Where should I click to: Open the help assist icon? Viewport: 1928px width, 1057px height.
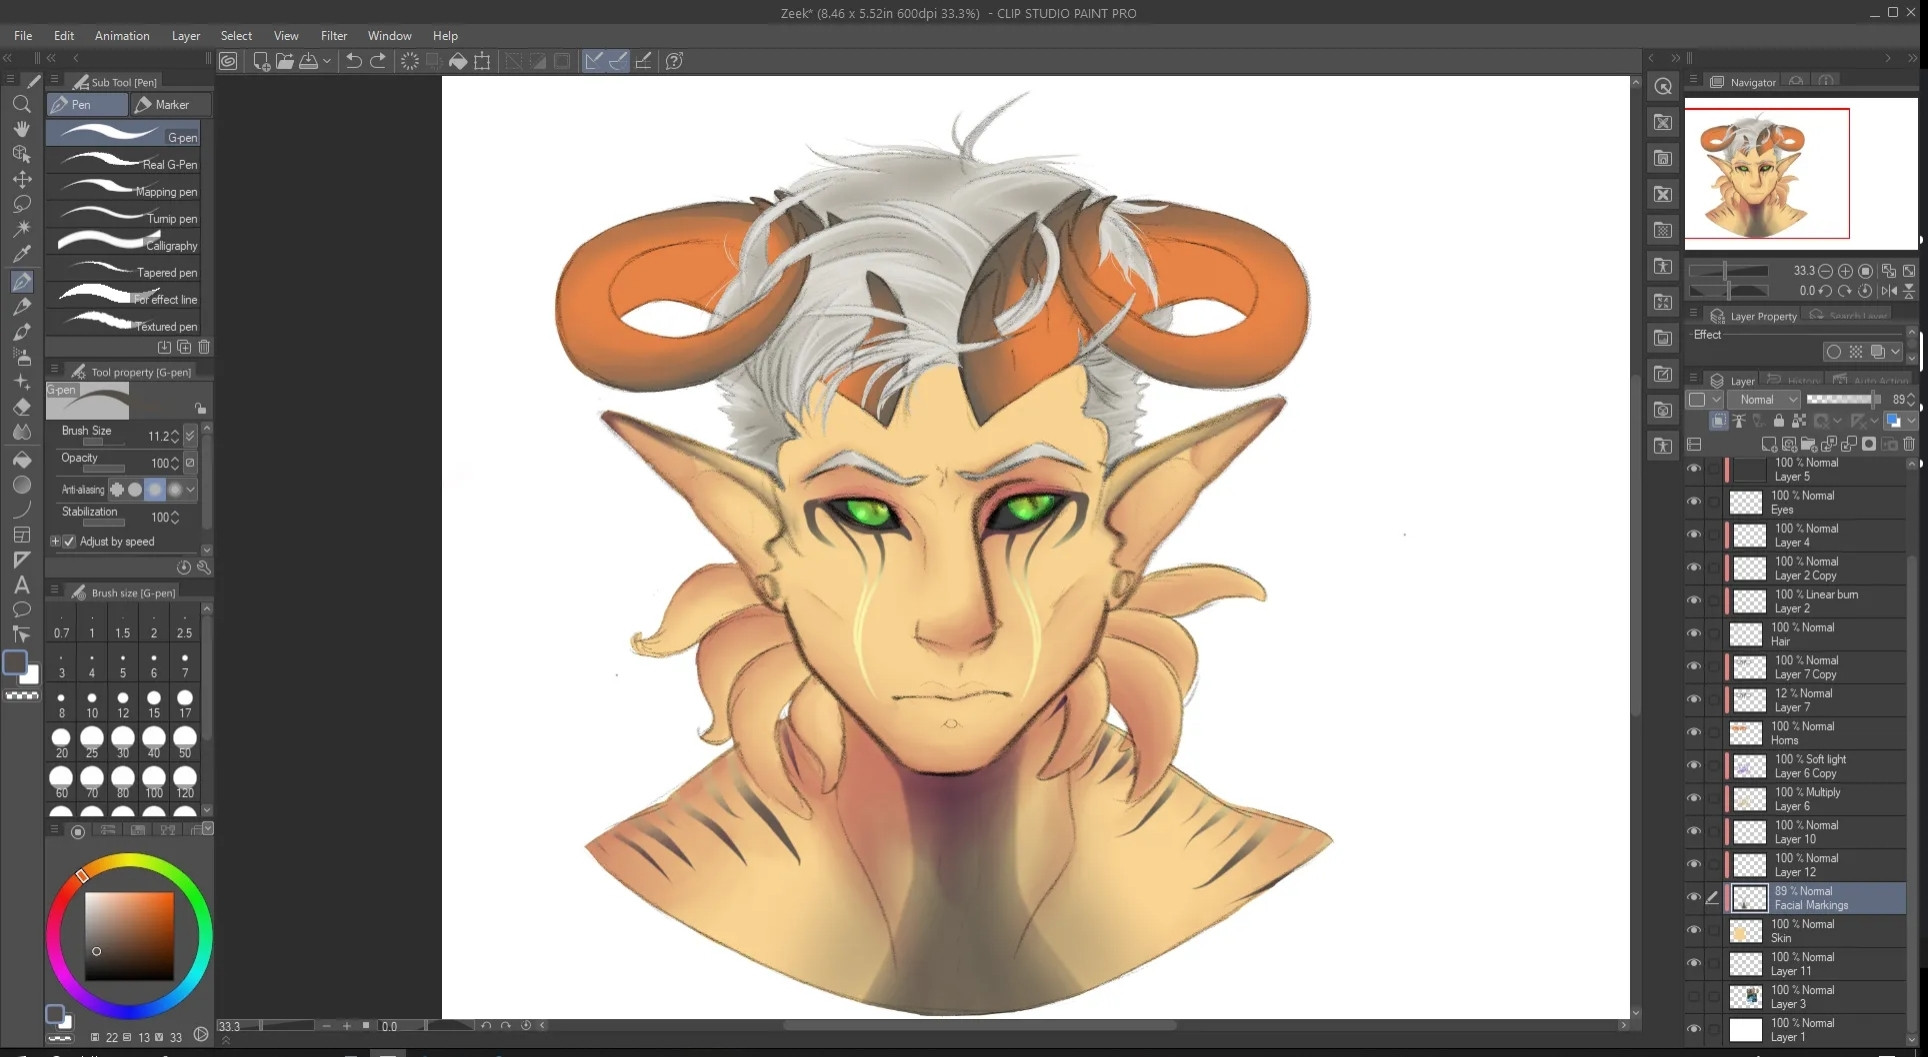pos(675,61)
